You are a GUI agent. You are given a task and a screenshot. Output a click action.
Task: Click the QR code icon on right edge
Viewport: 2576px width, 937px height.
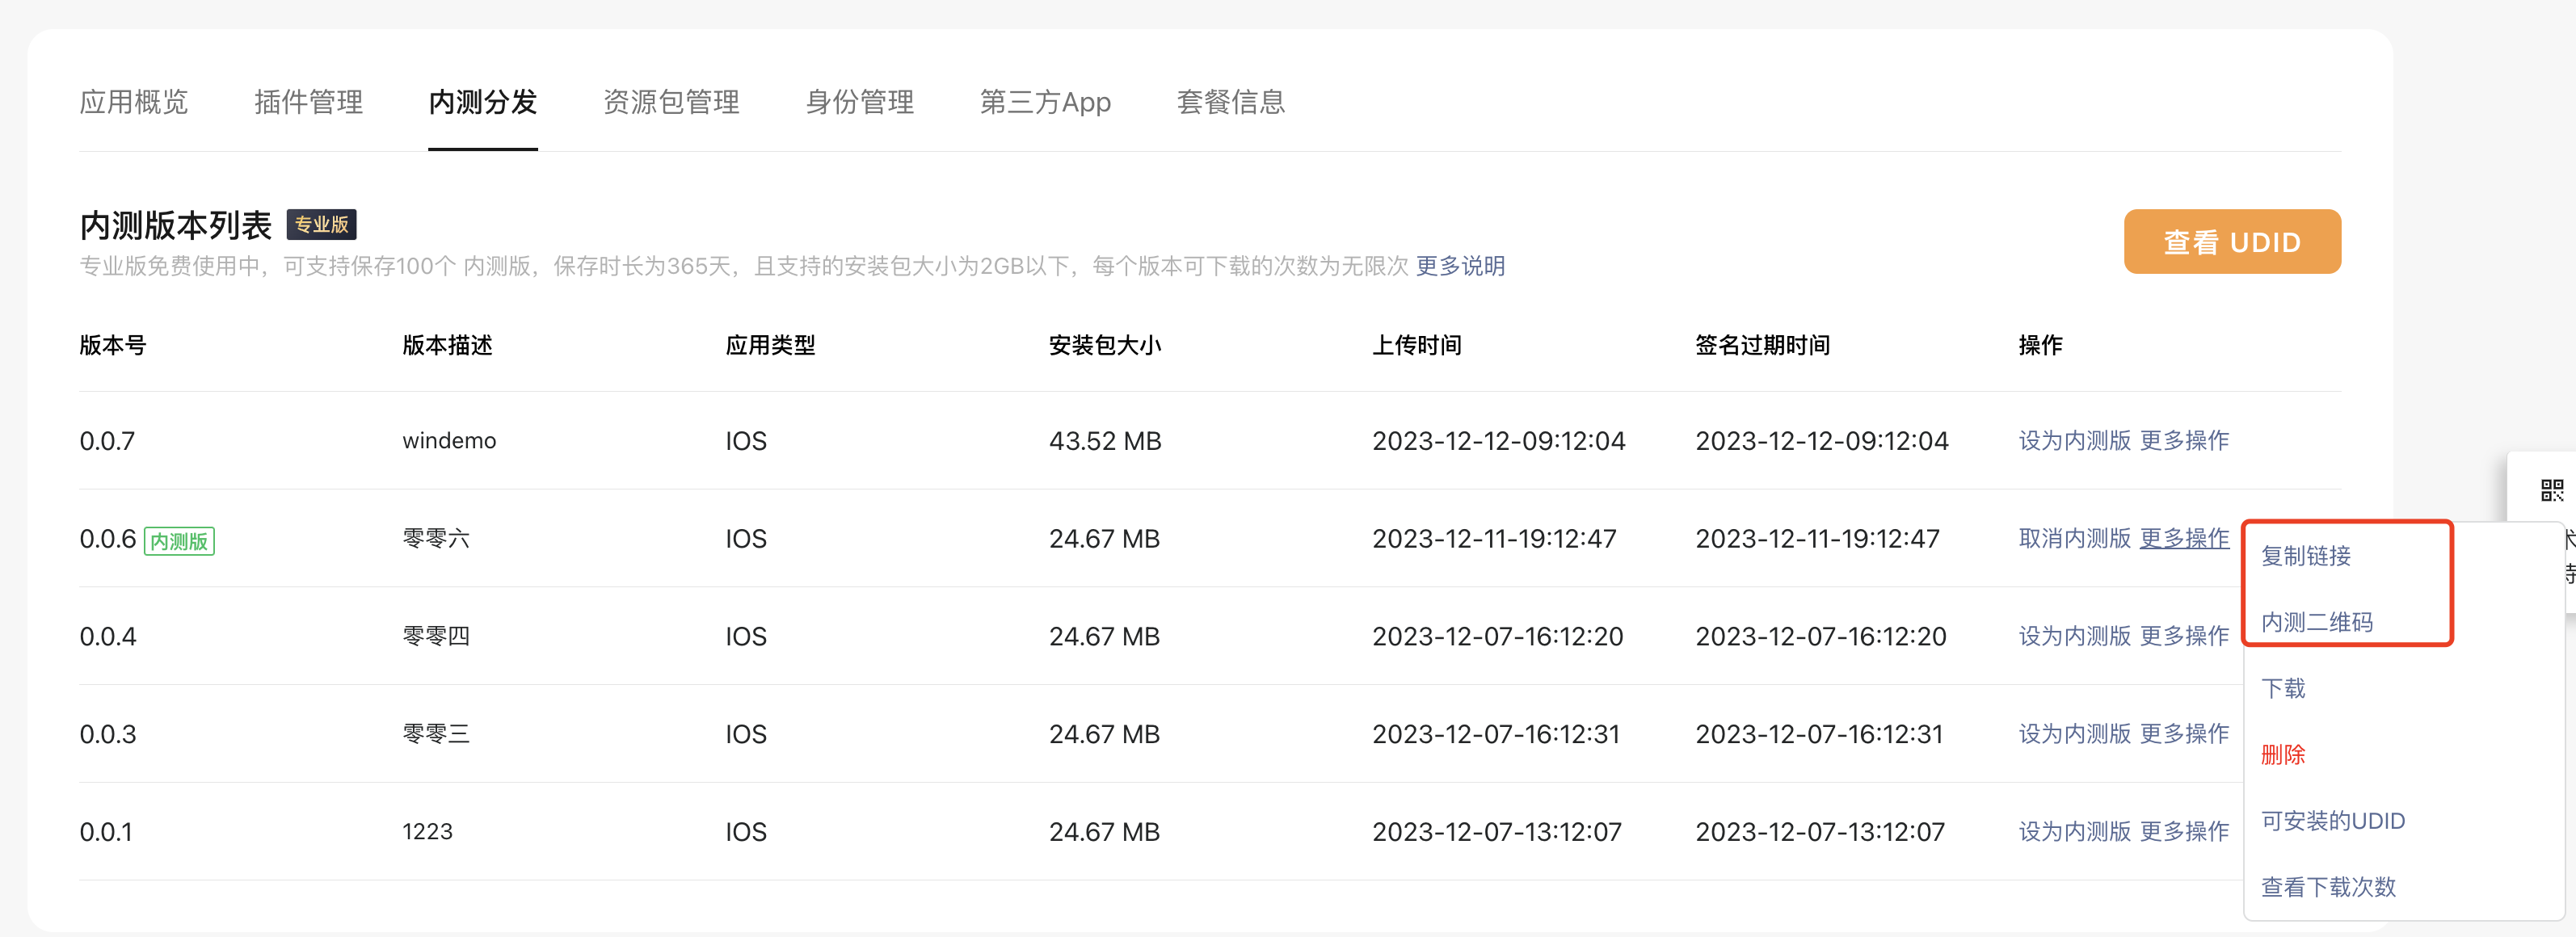pos(2551,490)
